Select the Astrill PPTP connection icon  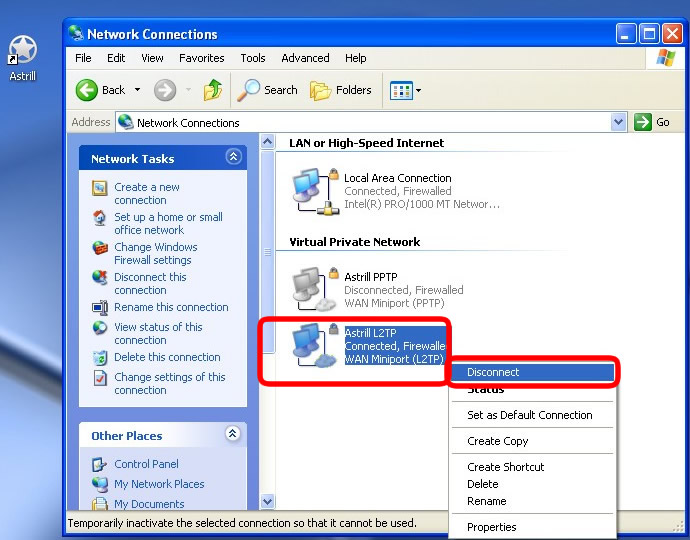316,290
